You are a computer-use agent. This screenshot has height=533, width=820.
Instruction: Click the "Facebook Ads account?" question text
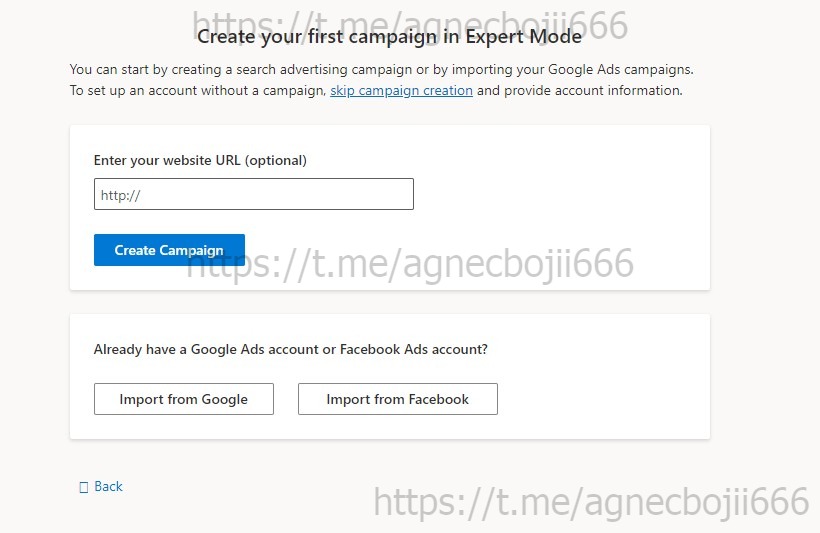point(414,350)
